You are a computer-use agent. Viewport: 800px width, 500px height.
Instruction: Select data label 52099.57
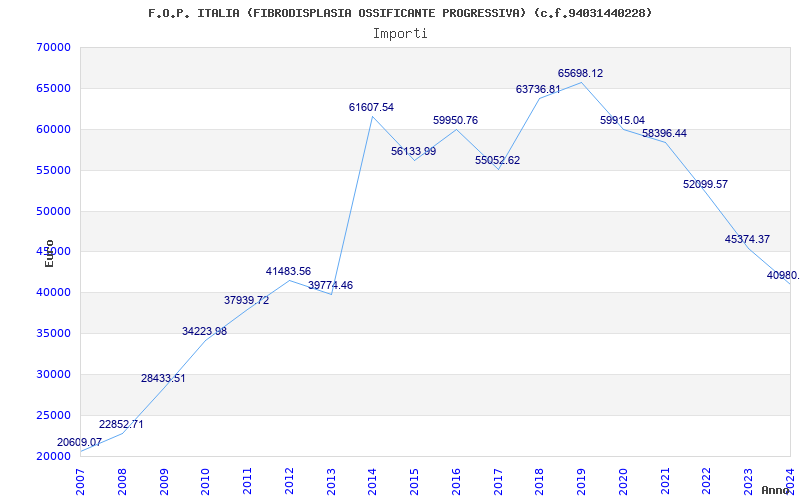click(706, 184)
